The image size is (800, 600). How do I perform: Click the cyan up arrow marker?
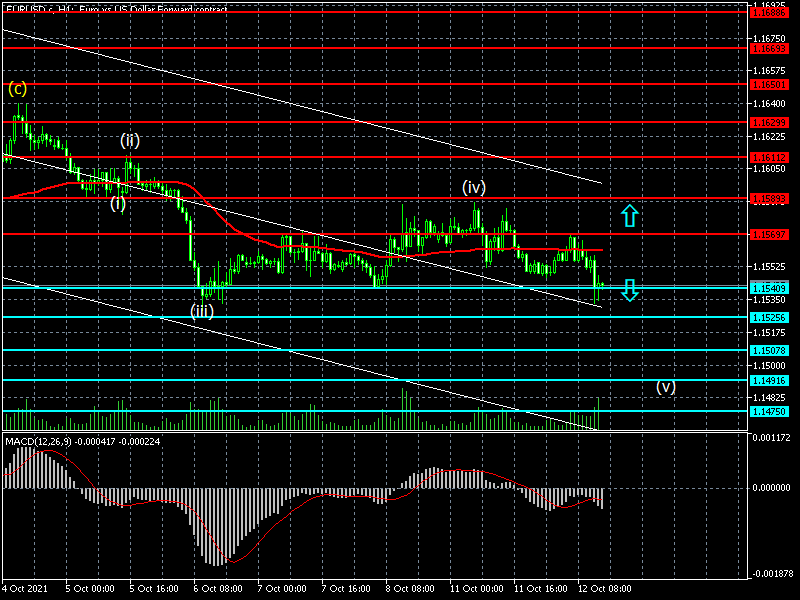pos(628,215)
